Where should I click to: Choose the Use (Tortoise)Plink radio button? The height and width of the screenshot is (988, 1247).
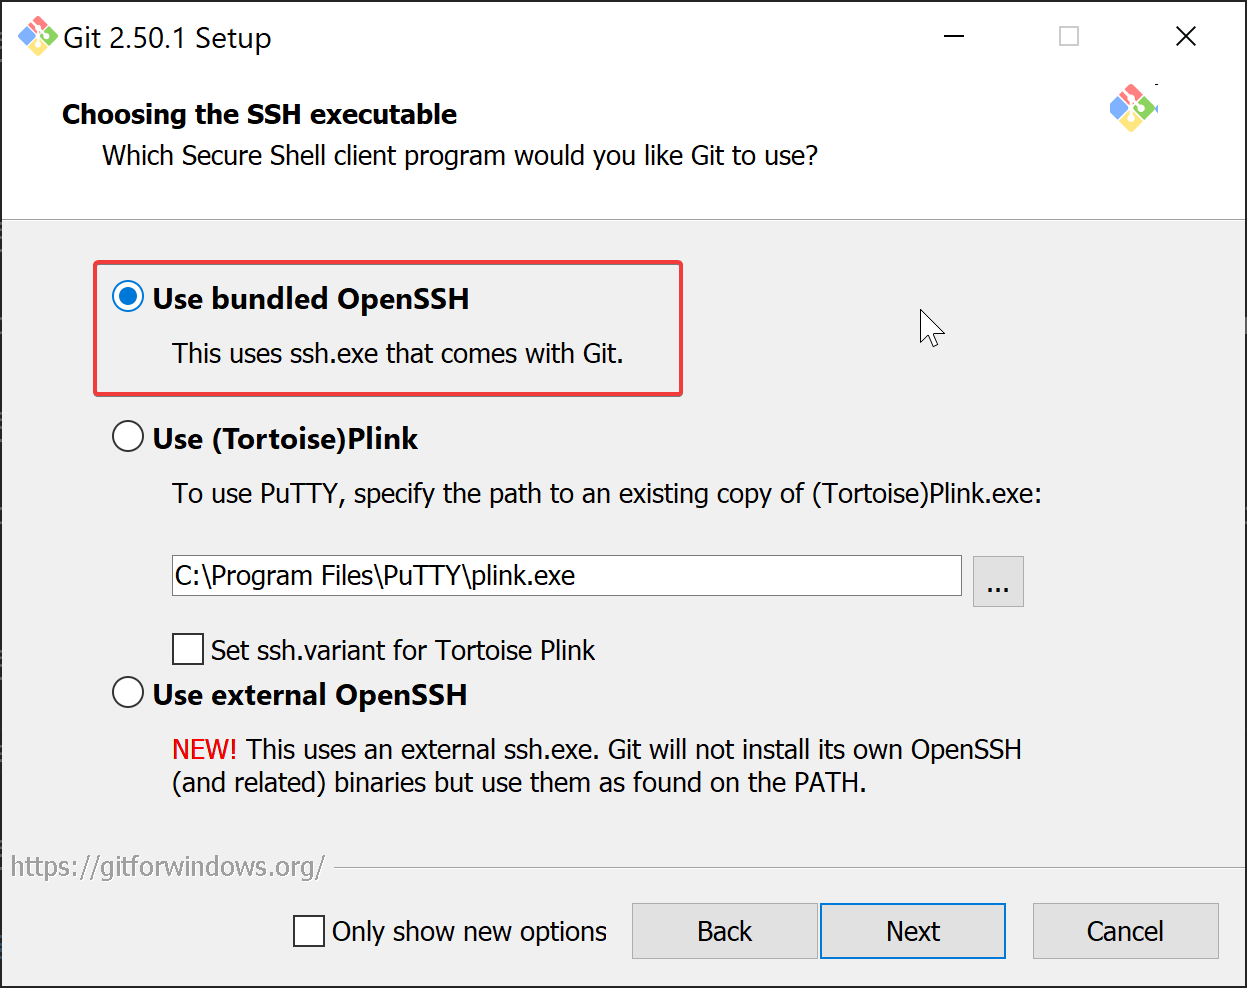(x=128, y=437)
